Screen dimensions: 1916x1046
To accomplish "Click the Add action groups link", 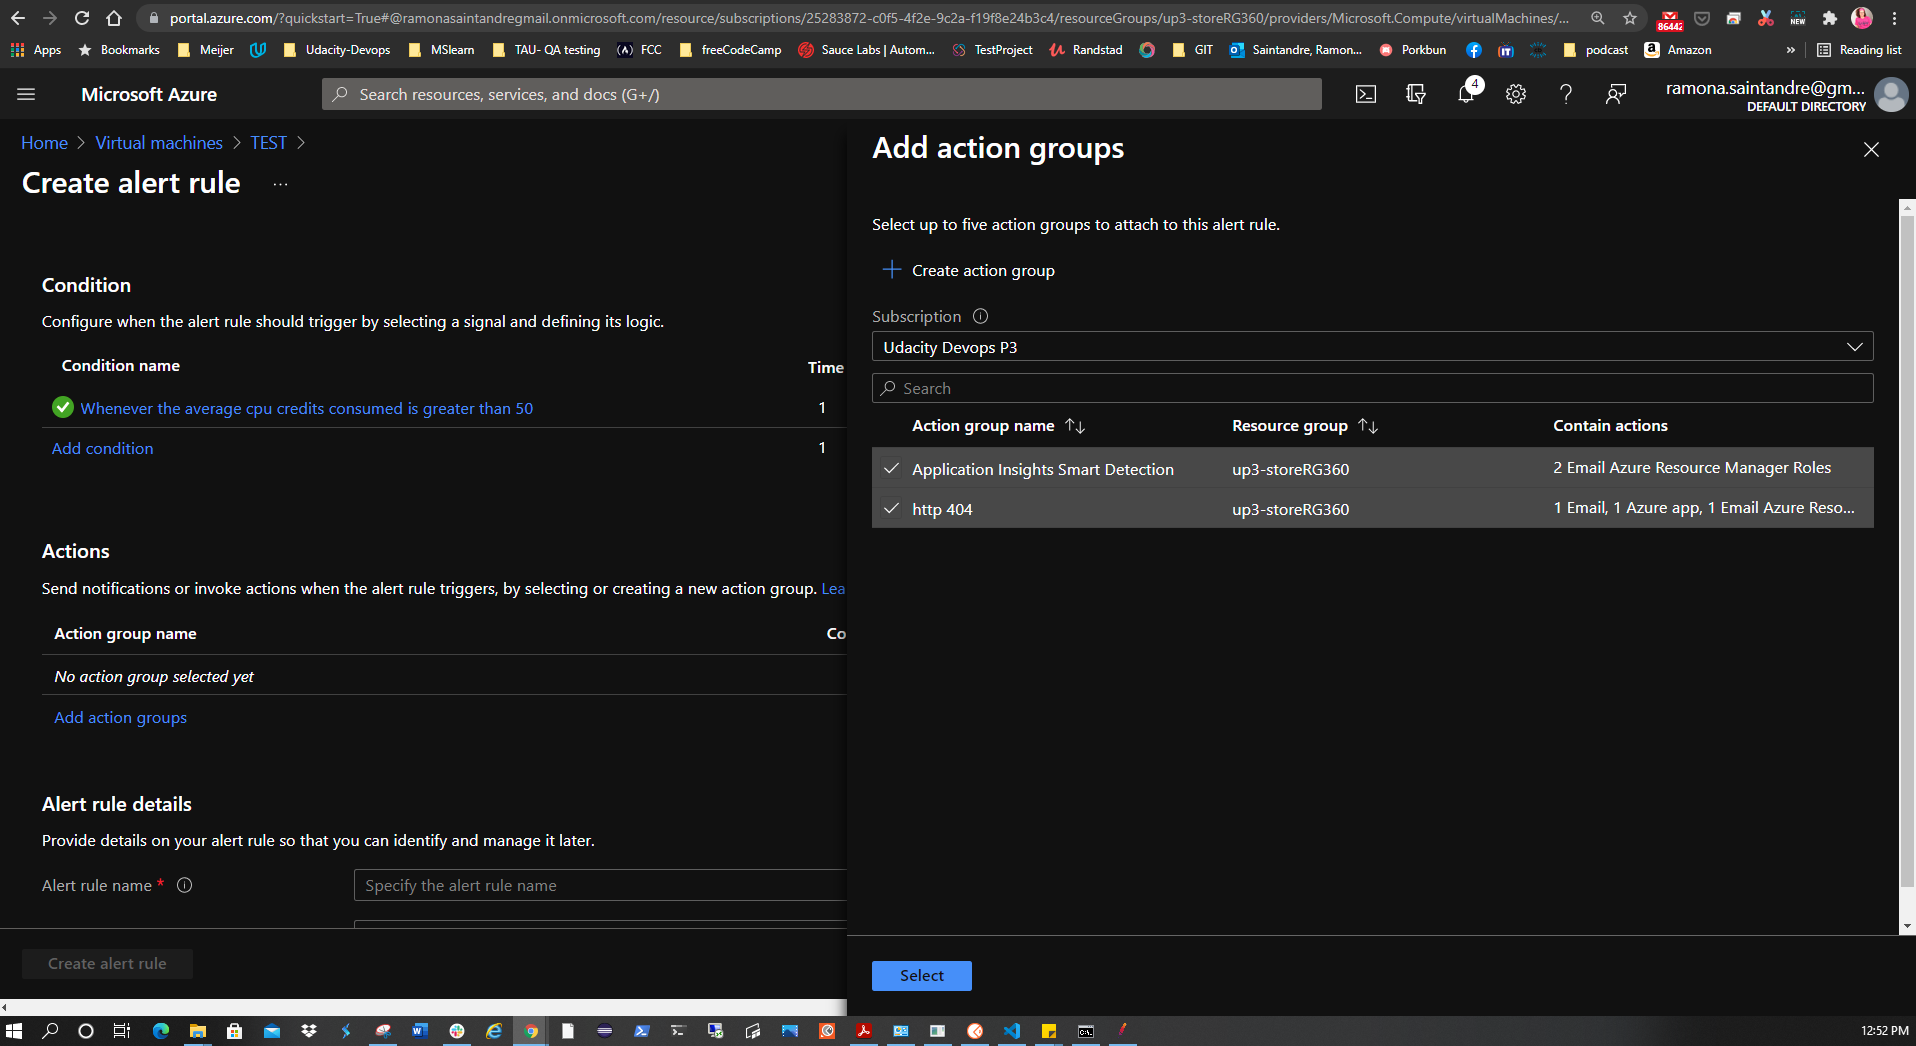I will 120,717.
